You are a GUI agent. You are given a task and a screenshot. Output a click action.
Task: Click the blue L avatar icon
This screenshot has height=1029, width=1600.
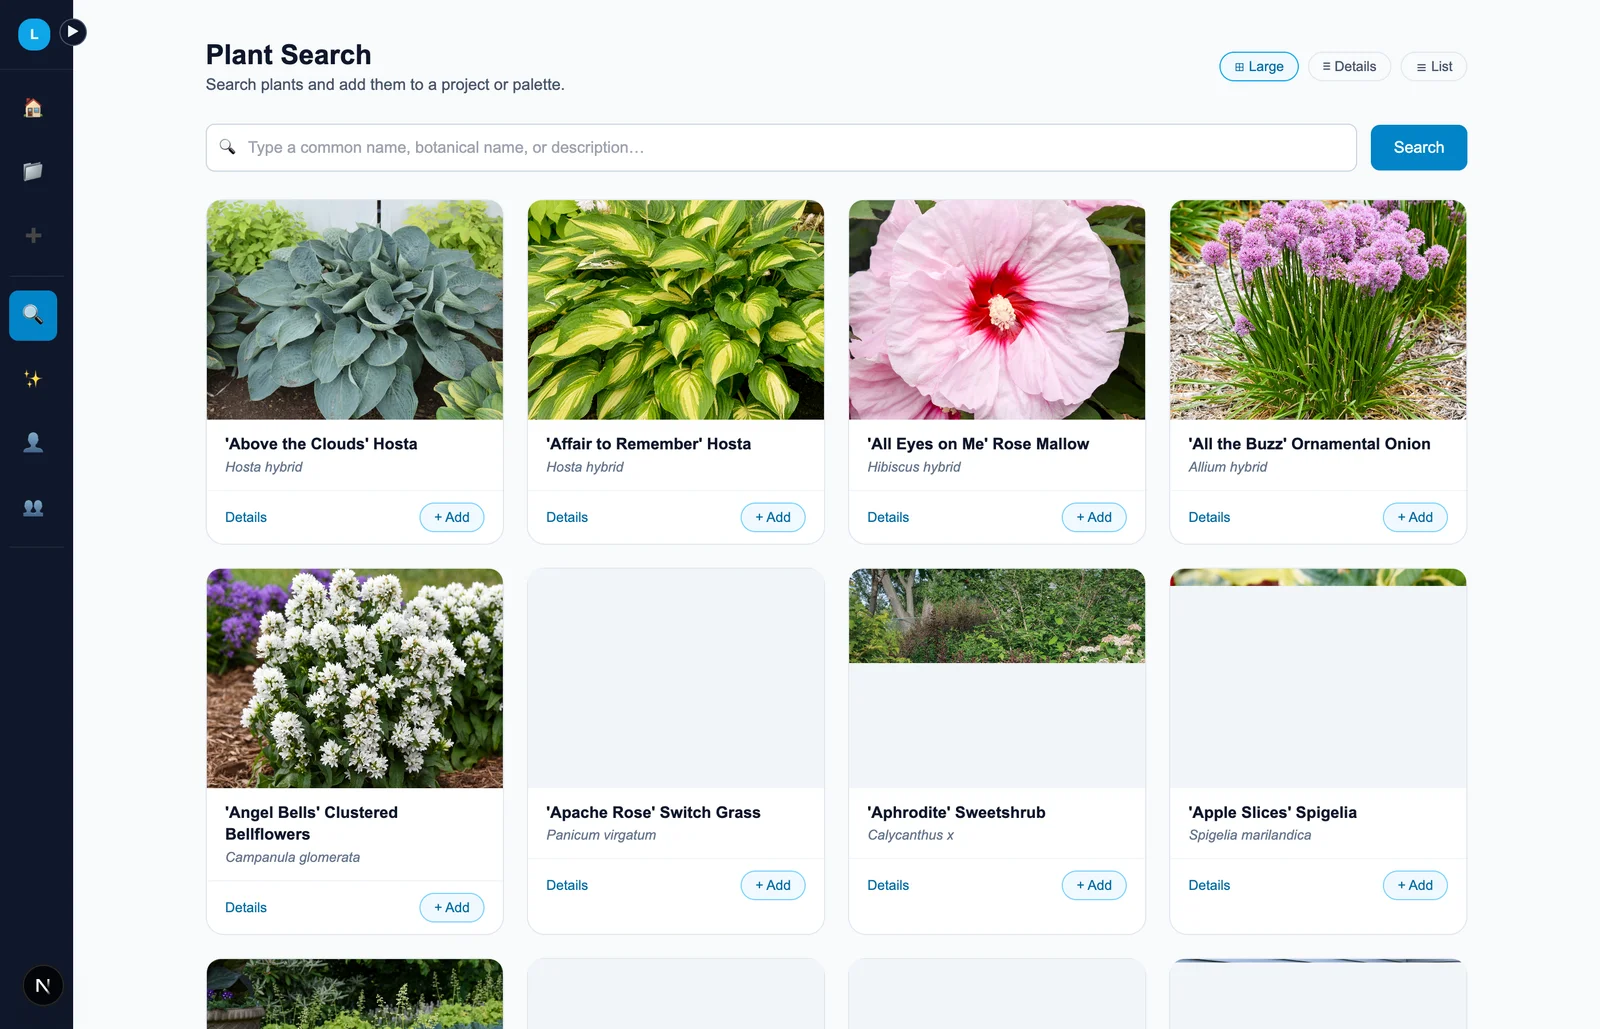[34, 34]
